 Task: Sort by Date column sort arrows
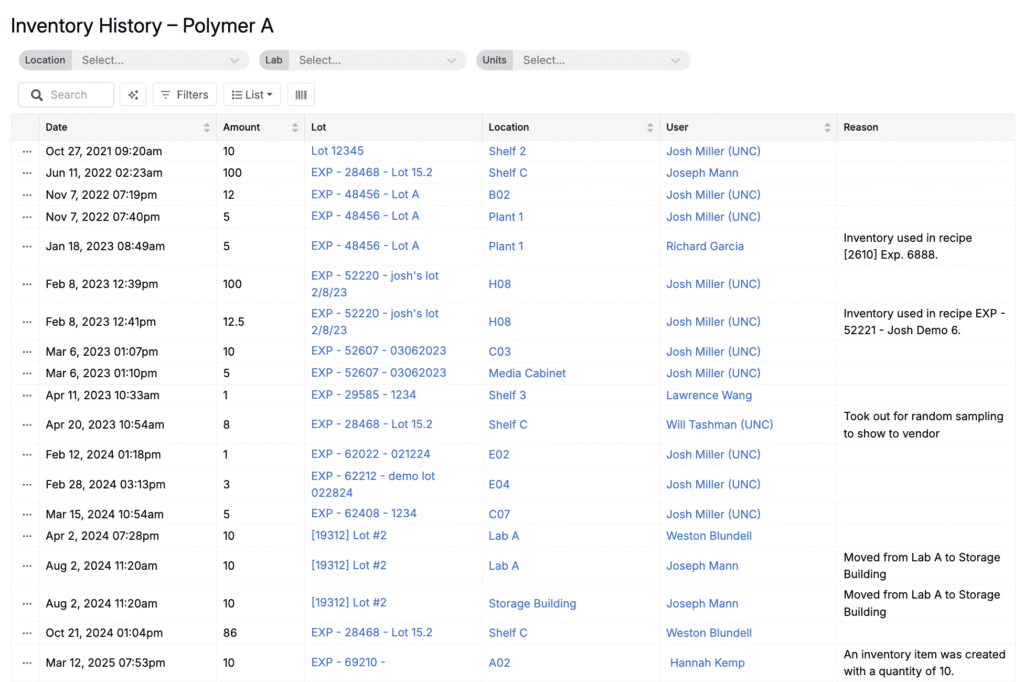point(207,128)
